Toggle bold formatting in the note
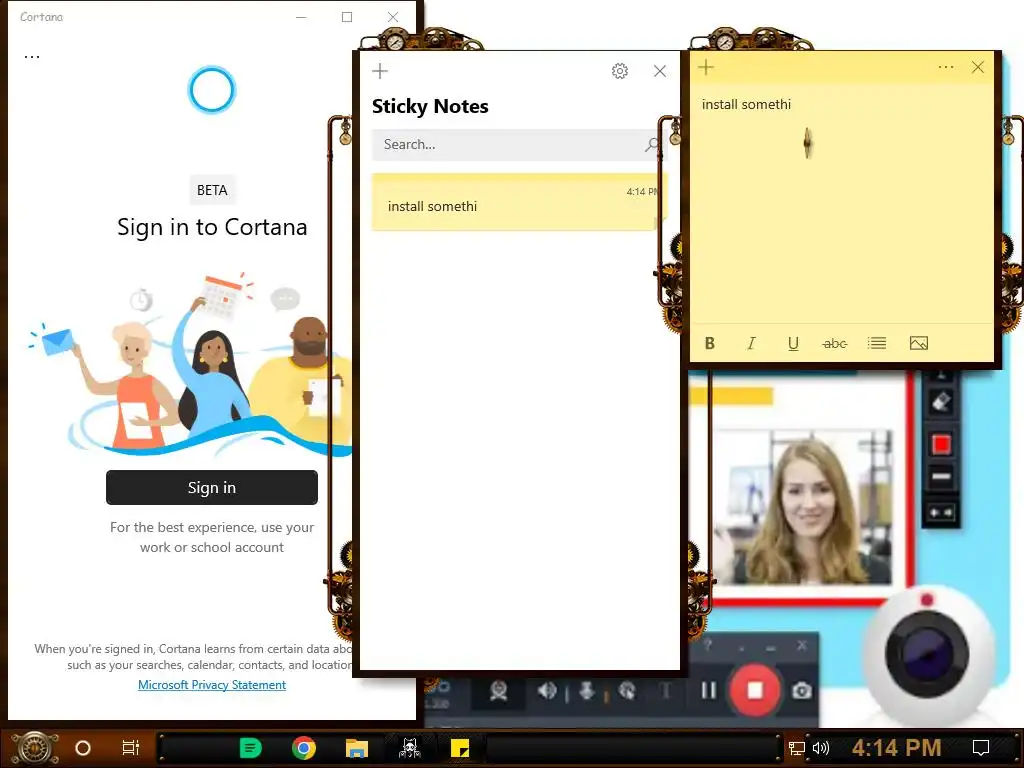Image resolution: width=1024 pixels, height=768 pixels. click(710, 344)
